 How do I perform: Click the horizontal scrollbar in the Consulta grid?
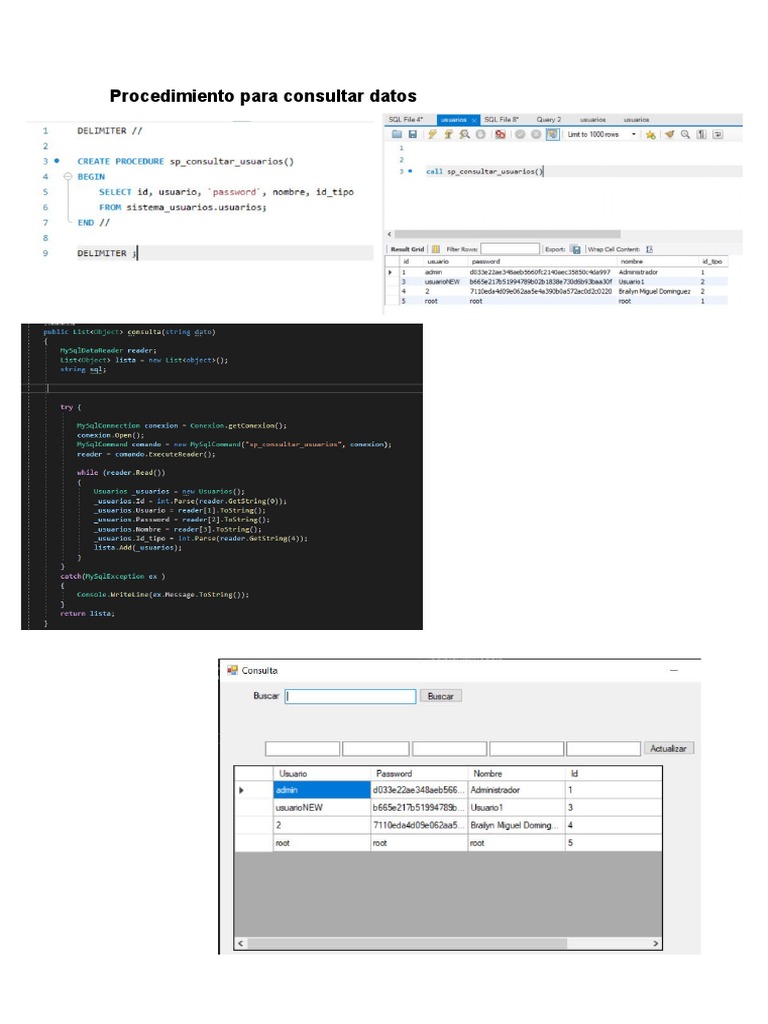click(447, 943)
